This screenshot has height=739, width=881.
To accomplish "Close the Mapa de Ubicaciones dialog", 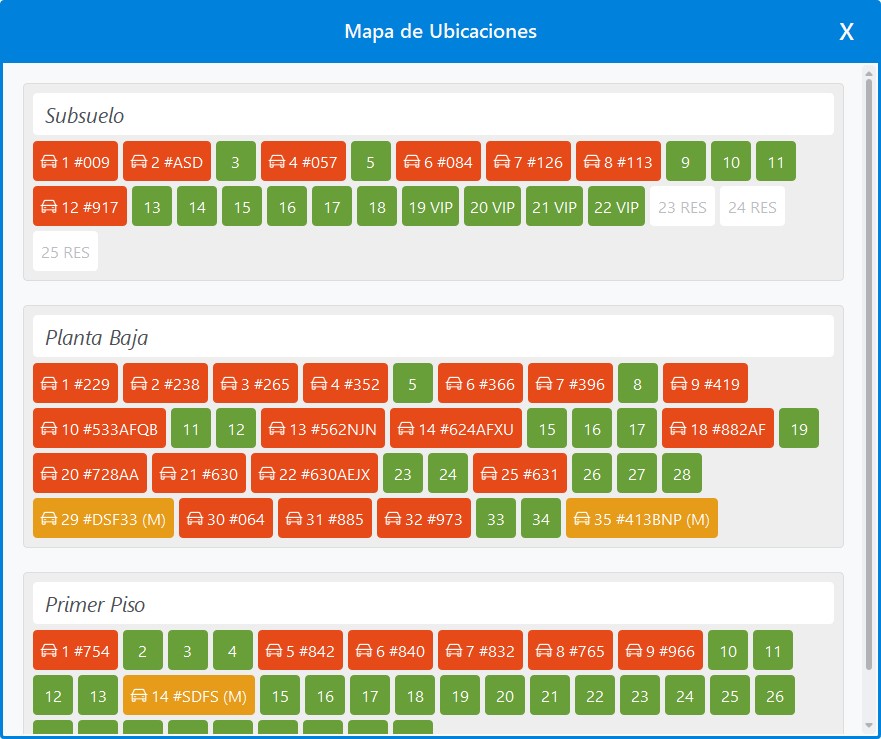I will 846,32.
